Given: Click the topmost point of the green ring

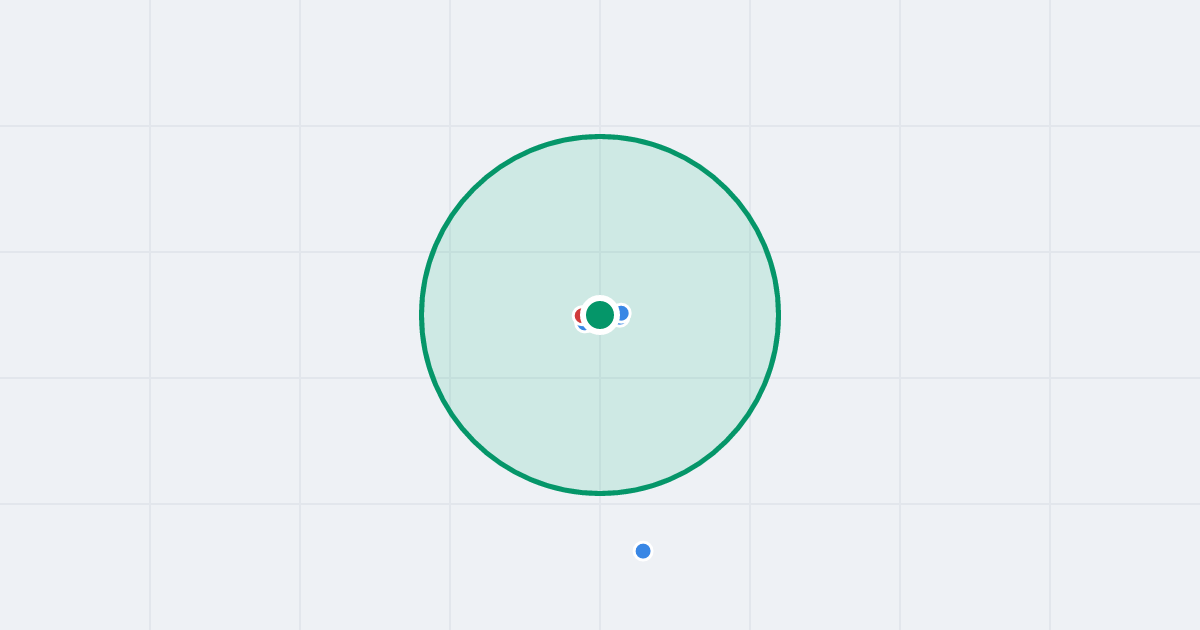Looking at the screenshot, I should pyautogui.click(x=600, y=136).
